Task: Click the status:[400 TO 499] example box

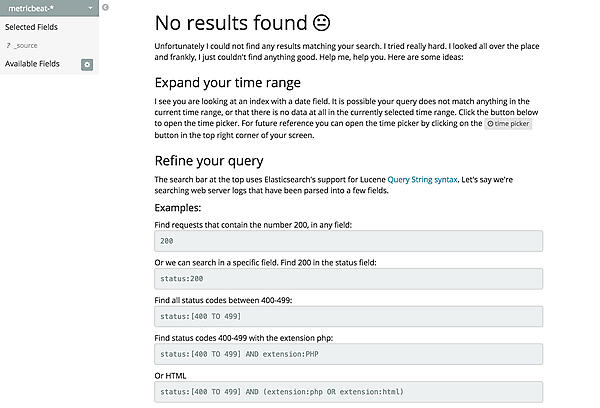Action: tap(348, 316)
